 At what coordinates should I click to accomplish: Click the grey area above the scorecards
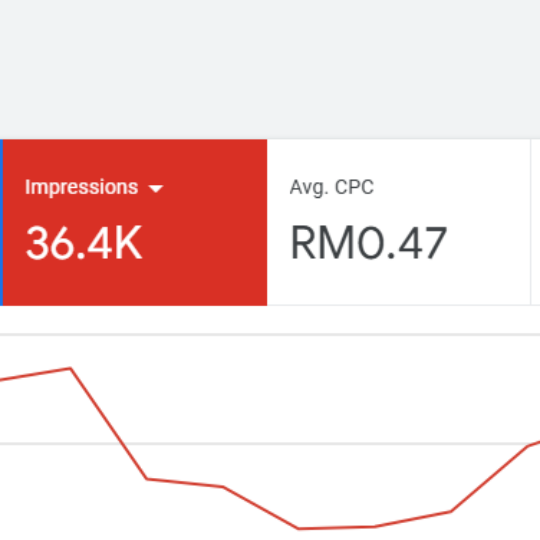270,69
